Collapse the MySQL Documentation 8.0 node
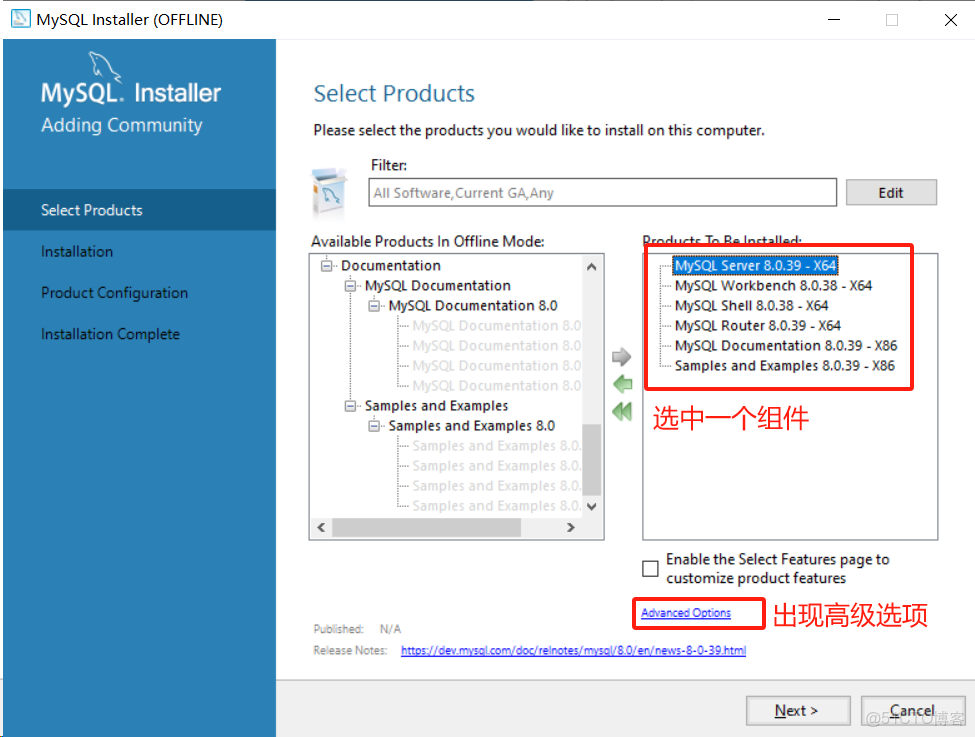Screen dimensions: 975x737 374,305
